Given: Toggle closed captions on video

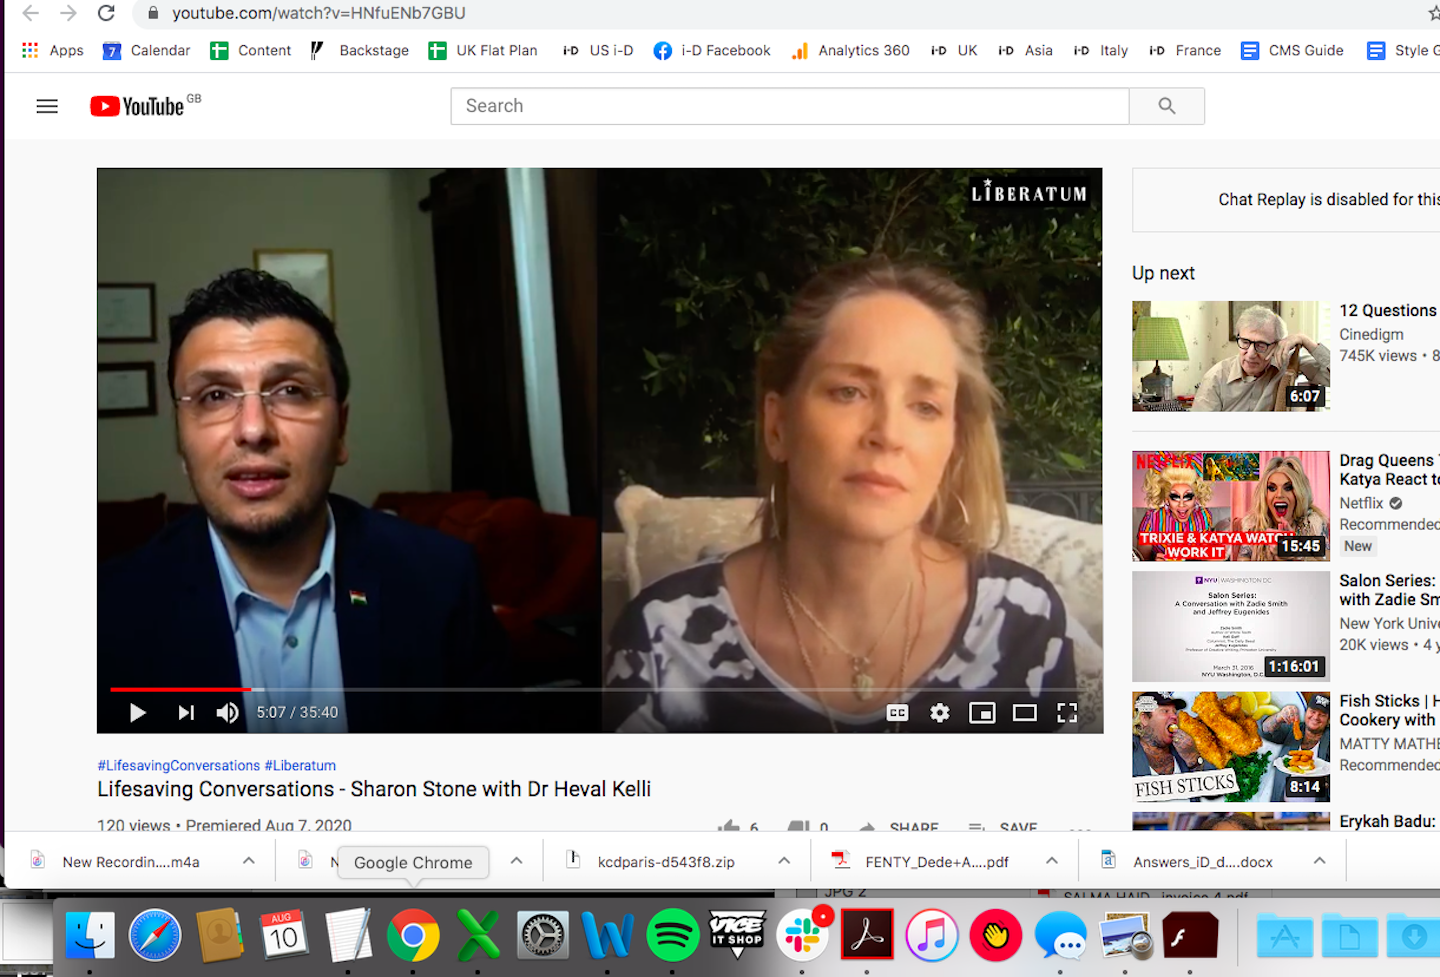Looking at the screenshot, I should tap(897, 712).
